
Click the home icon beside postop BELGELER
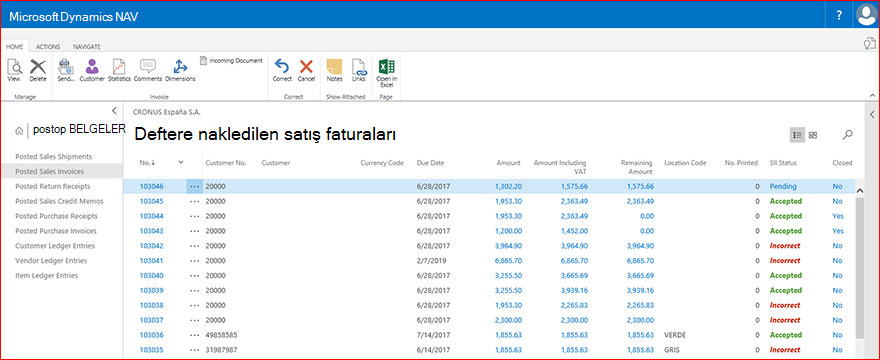(x=20, y=130)
